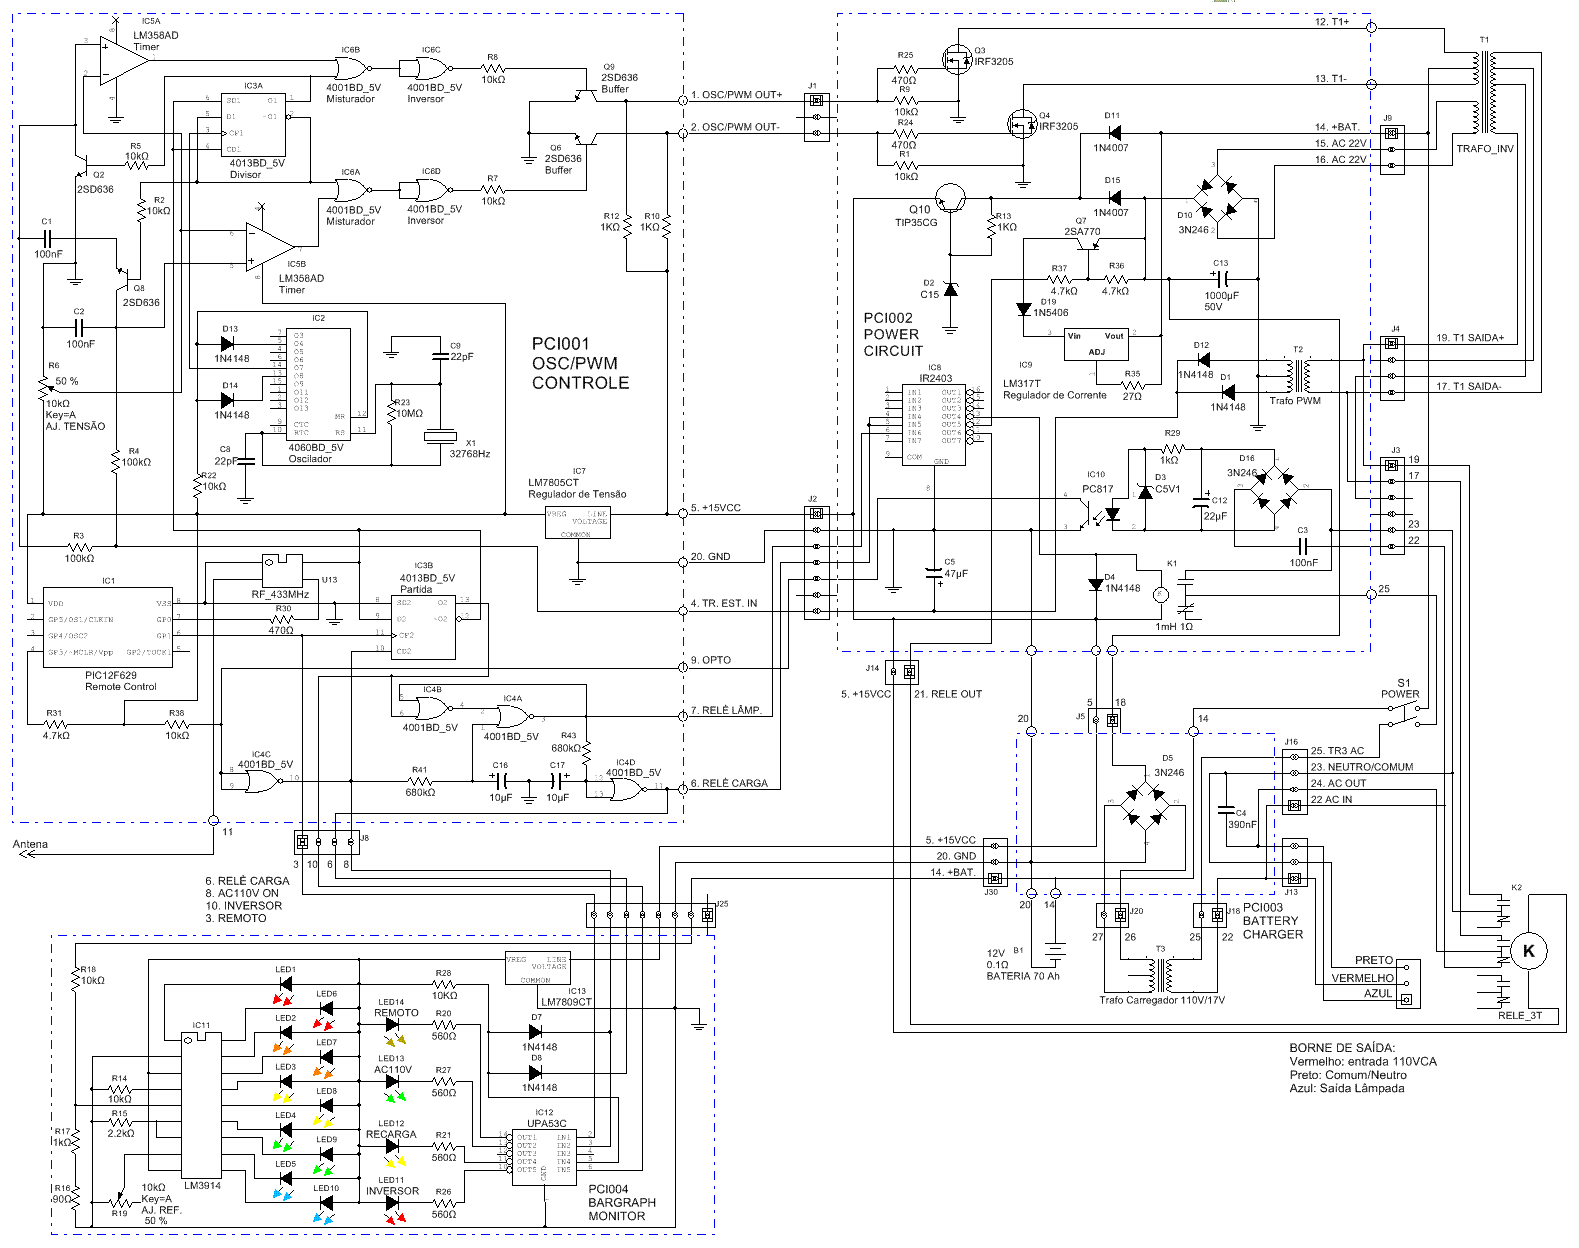Select the 'Antena' label
The height and width of the screenshot is (1248, 1579).
[30, 844]
